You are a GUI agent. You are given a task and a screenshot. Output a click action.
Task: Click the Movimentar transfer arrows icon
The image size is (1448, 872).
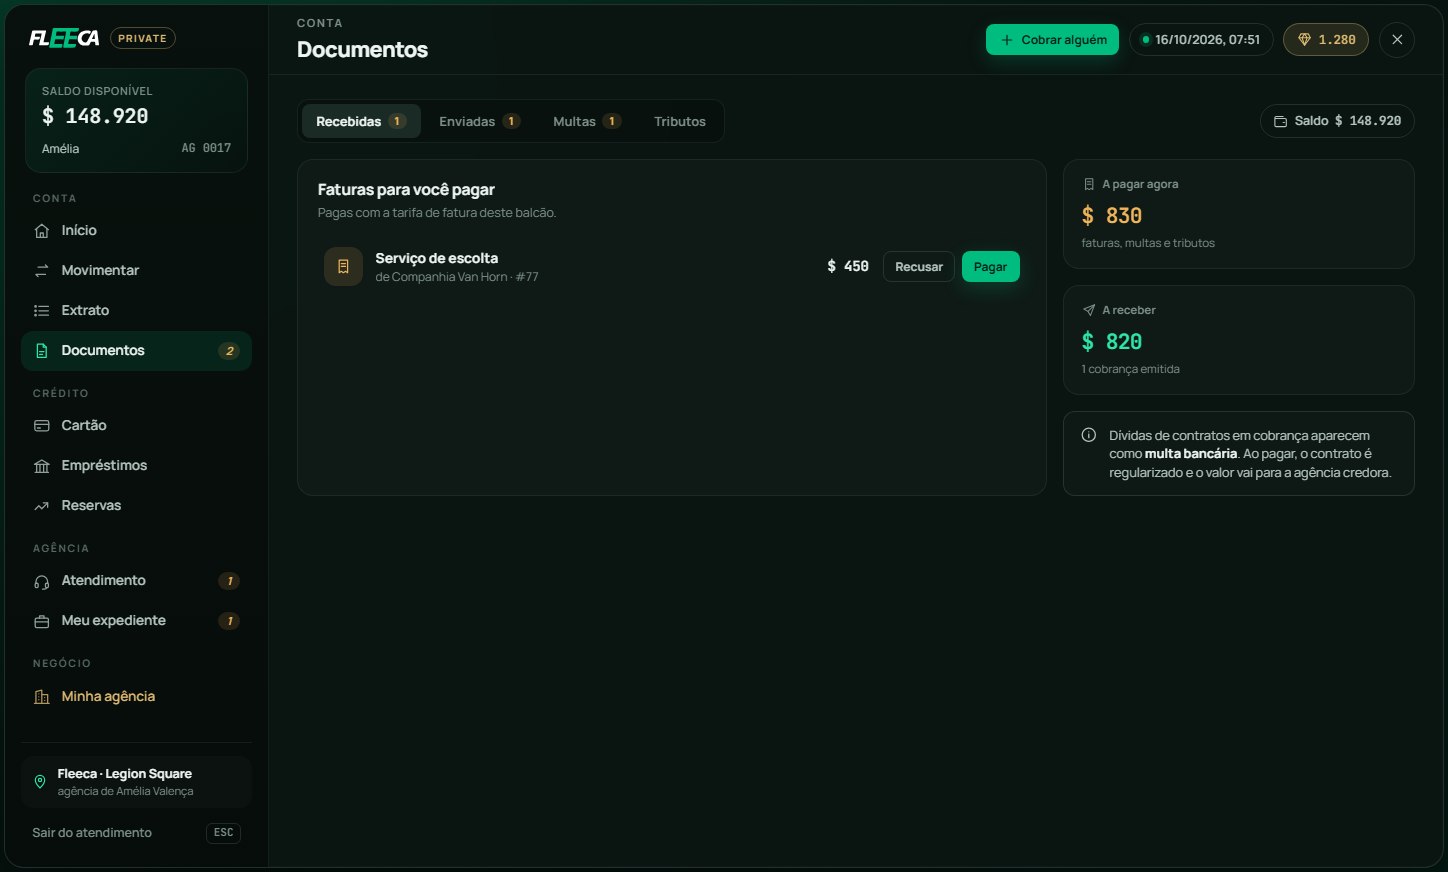click(x=42, y=271)
